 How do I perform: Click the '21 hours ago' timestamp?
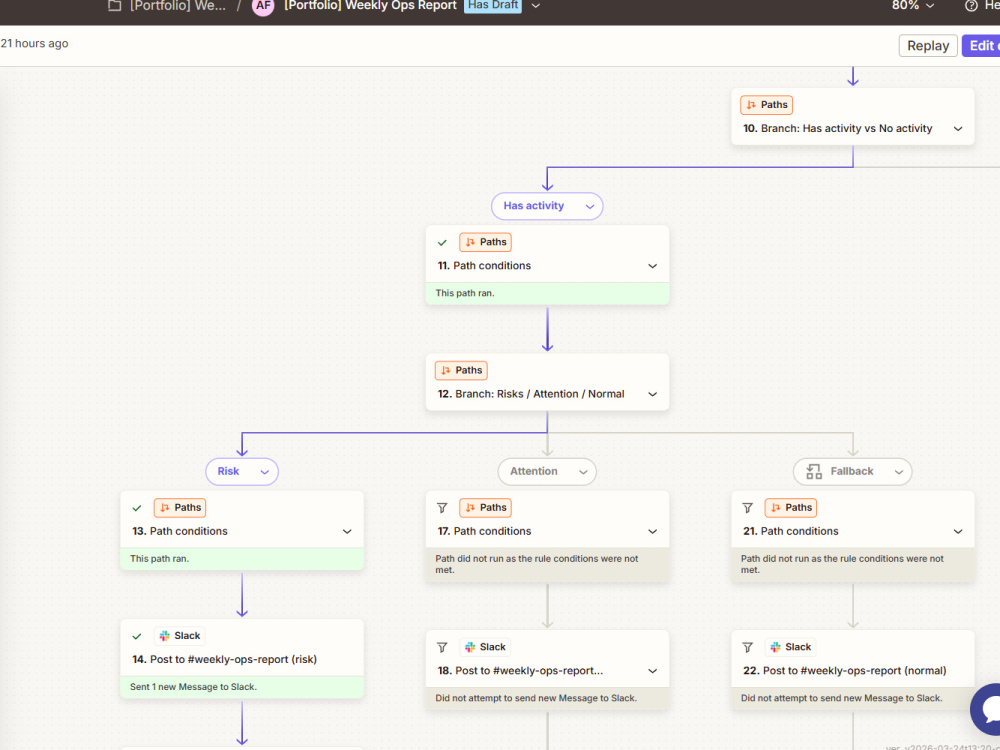[x=34, y=43]
